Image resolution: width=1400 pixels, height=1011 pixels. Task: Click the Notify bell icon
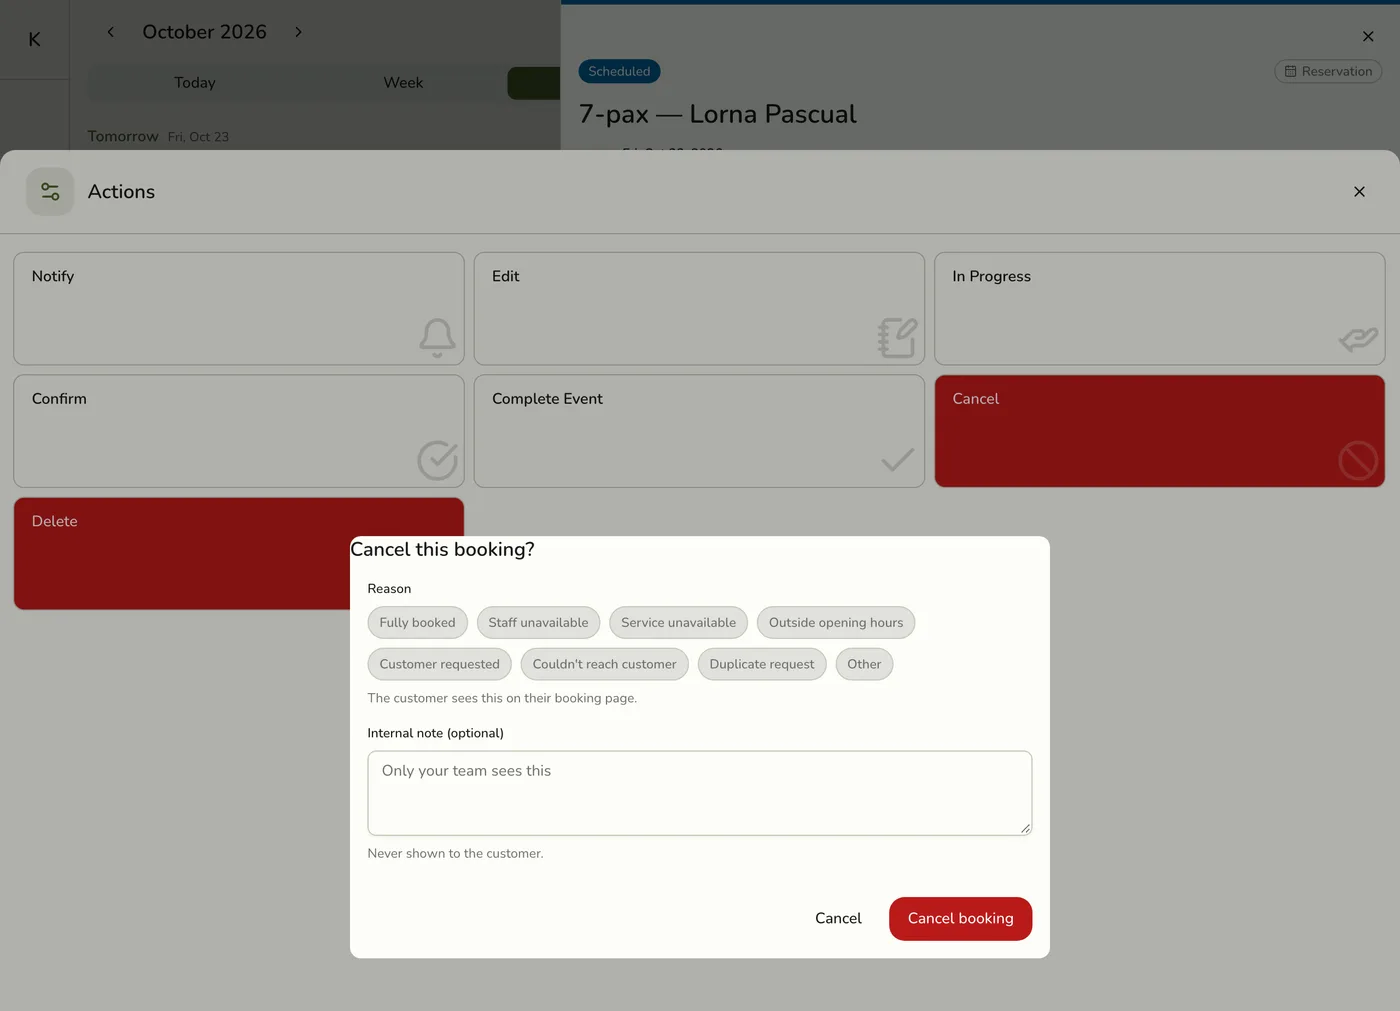[437, 338]
